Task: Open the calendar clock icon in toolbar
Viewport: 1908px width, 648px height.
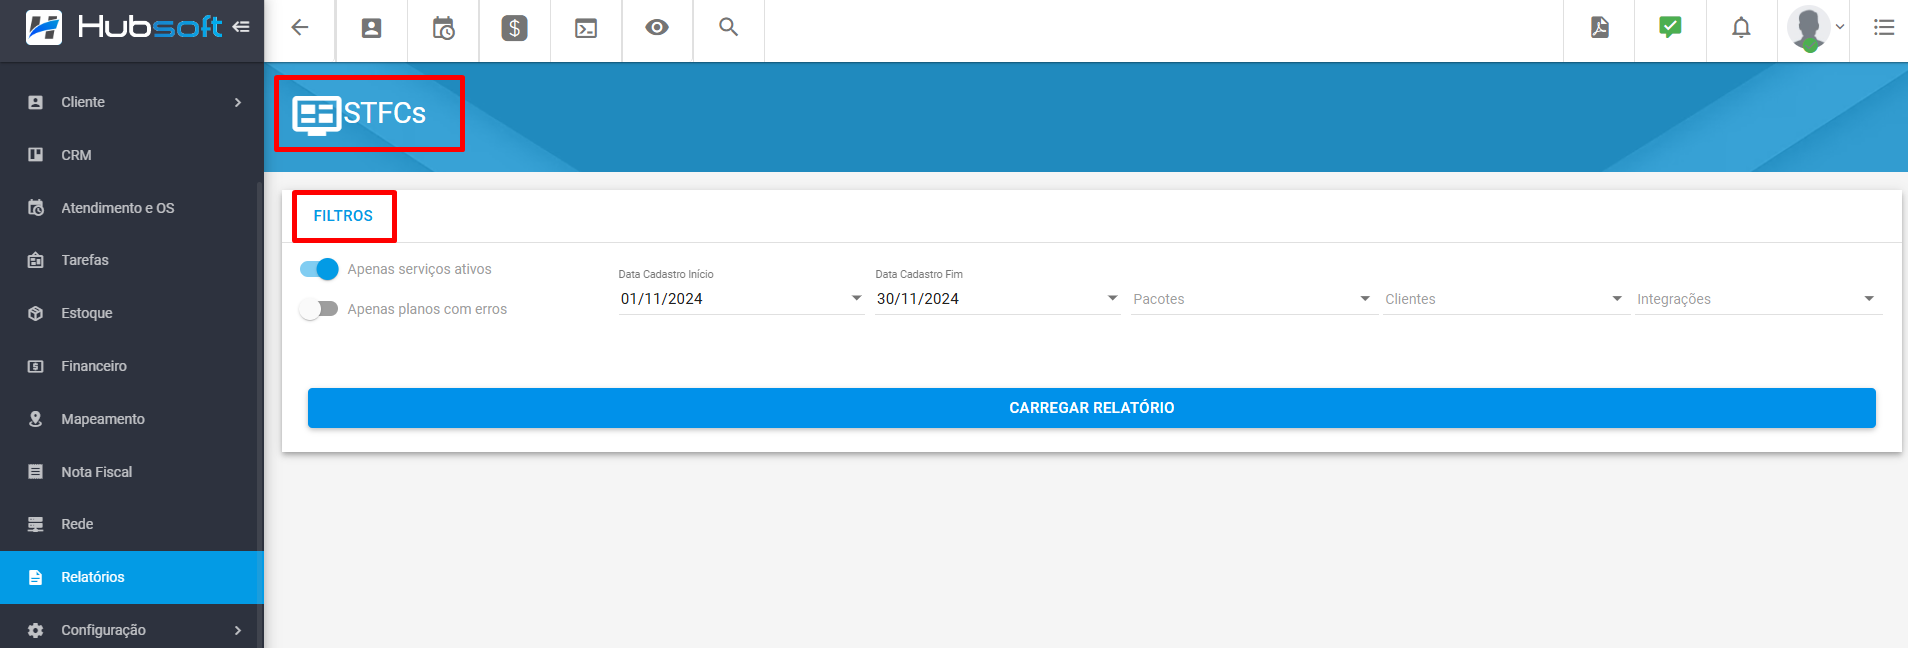Action: pos(443,28)
